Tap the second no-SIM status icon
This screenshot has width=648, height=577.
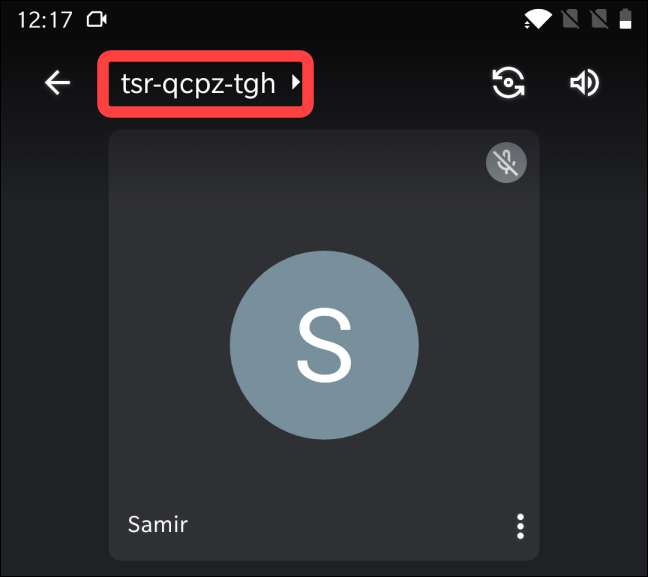(x=599, y=19)
